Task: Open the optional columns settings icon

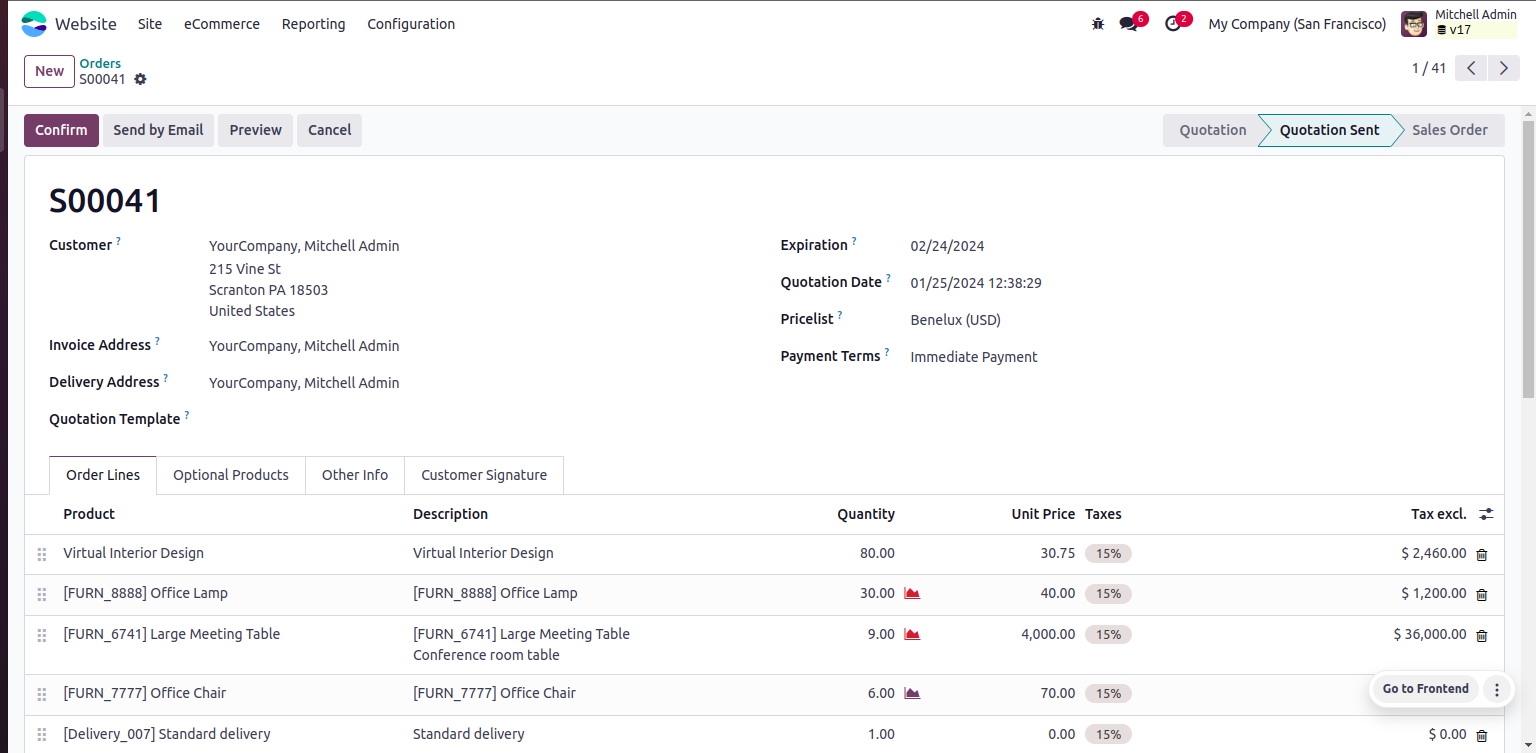Action: 1487,514
